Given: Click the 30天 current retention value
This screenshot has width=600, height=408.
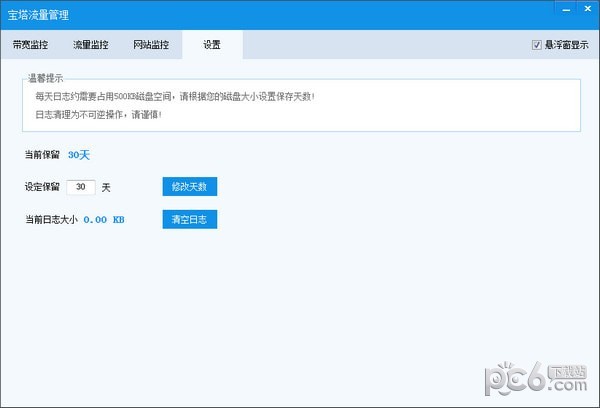Looking at the screenshot, I should coord(79,155).
